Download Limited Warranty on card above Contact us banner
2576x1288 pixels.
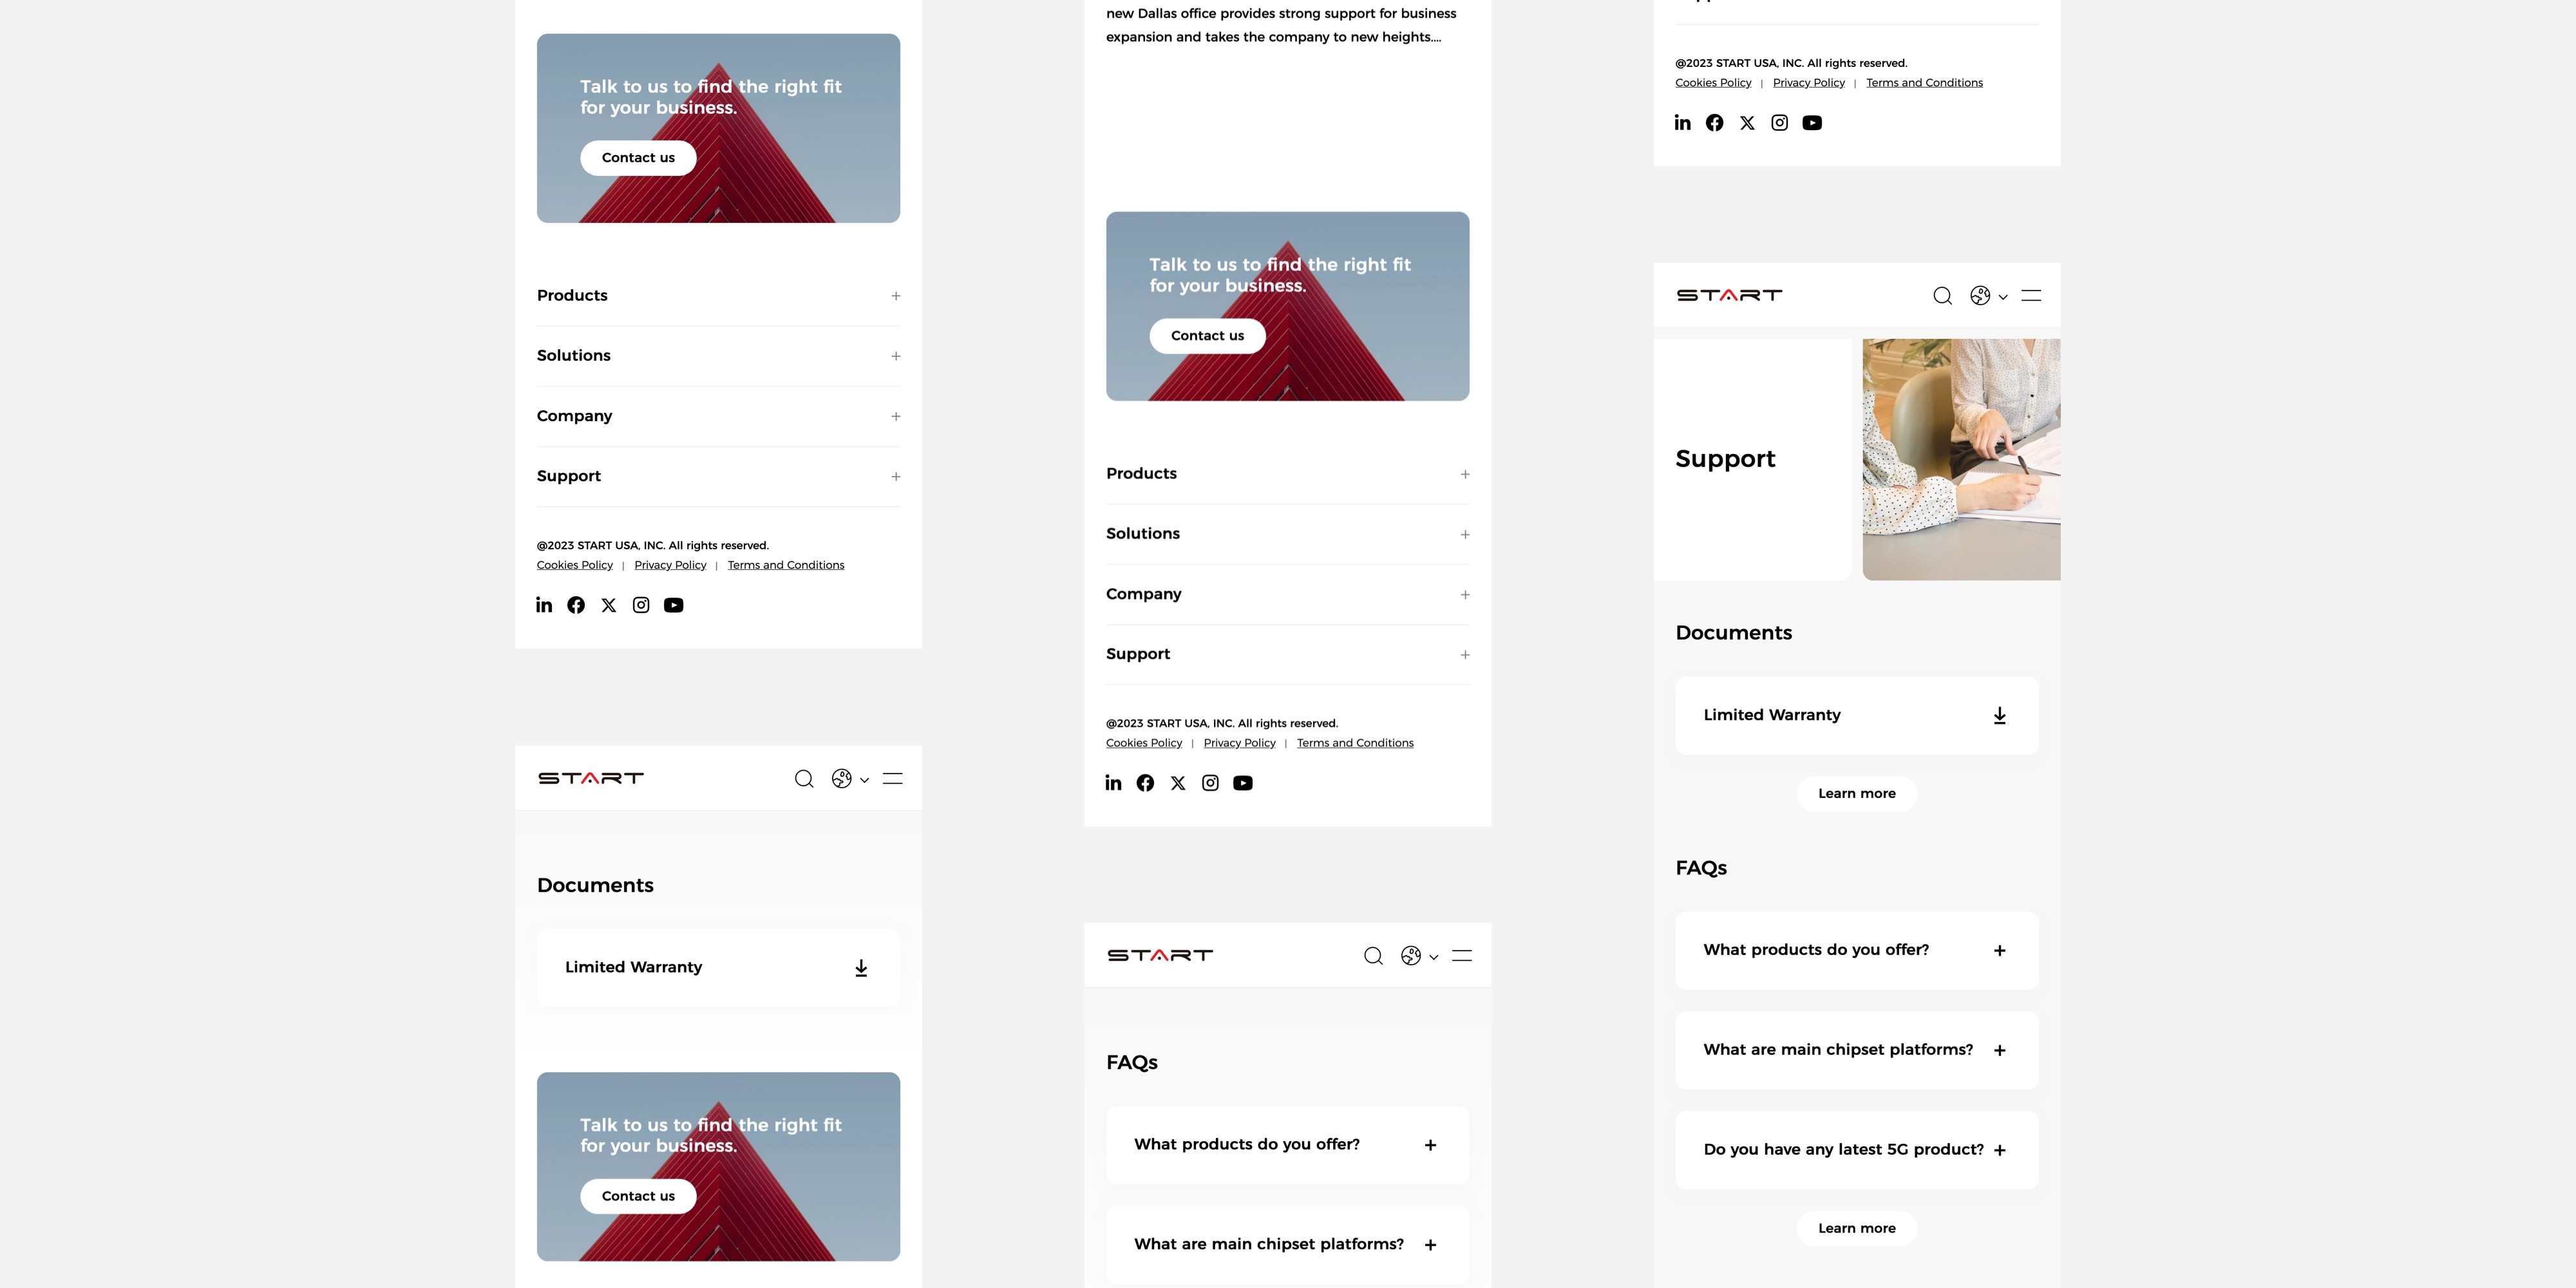861,968
